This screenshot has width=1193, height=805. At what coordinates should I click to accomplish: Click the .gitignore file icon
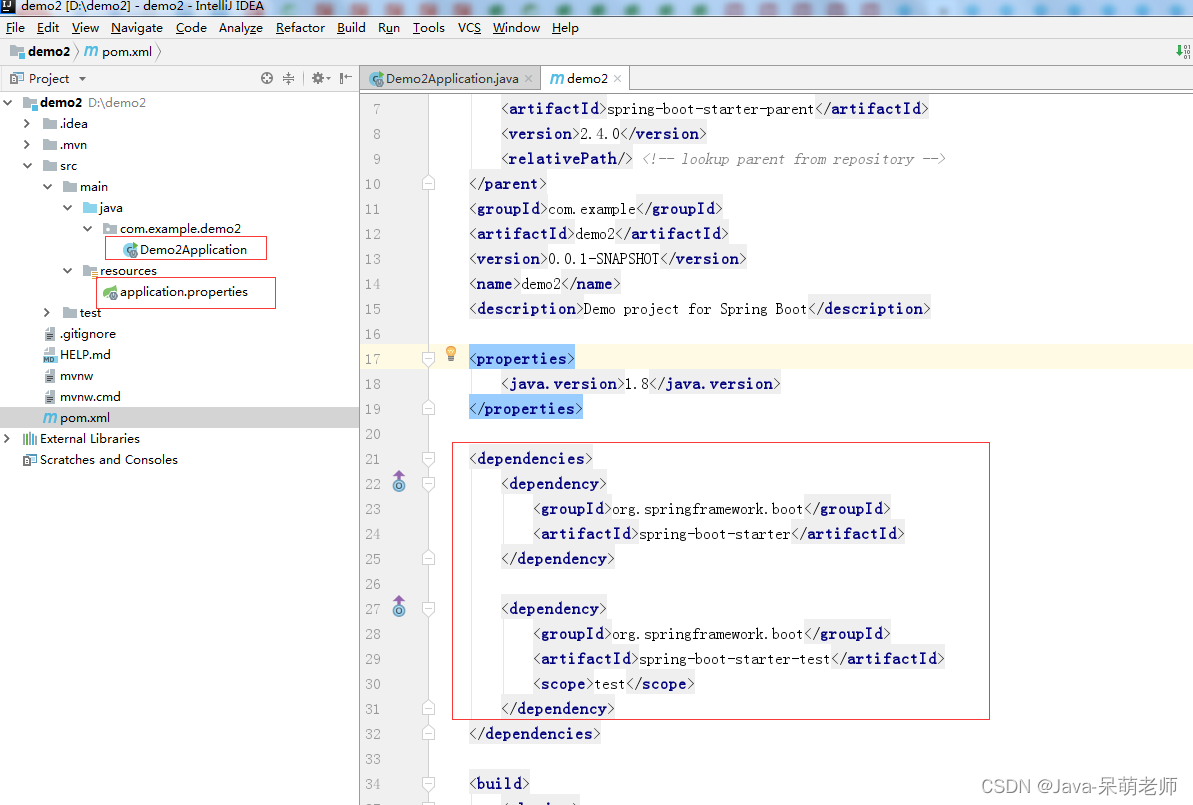pos(49,334)
